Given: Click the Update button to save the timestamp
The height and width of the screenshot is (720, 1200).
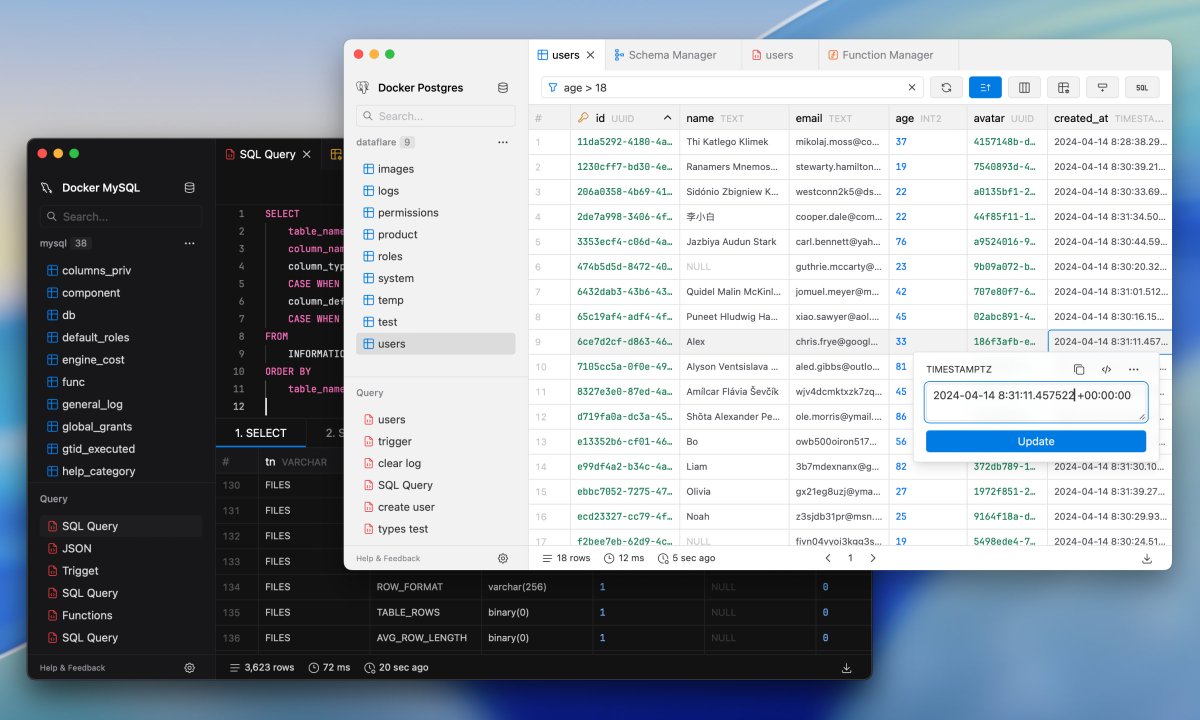Looking at the screenshot, I should 1036,441.
